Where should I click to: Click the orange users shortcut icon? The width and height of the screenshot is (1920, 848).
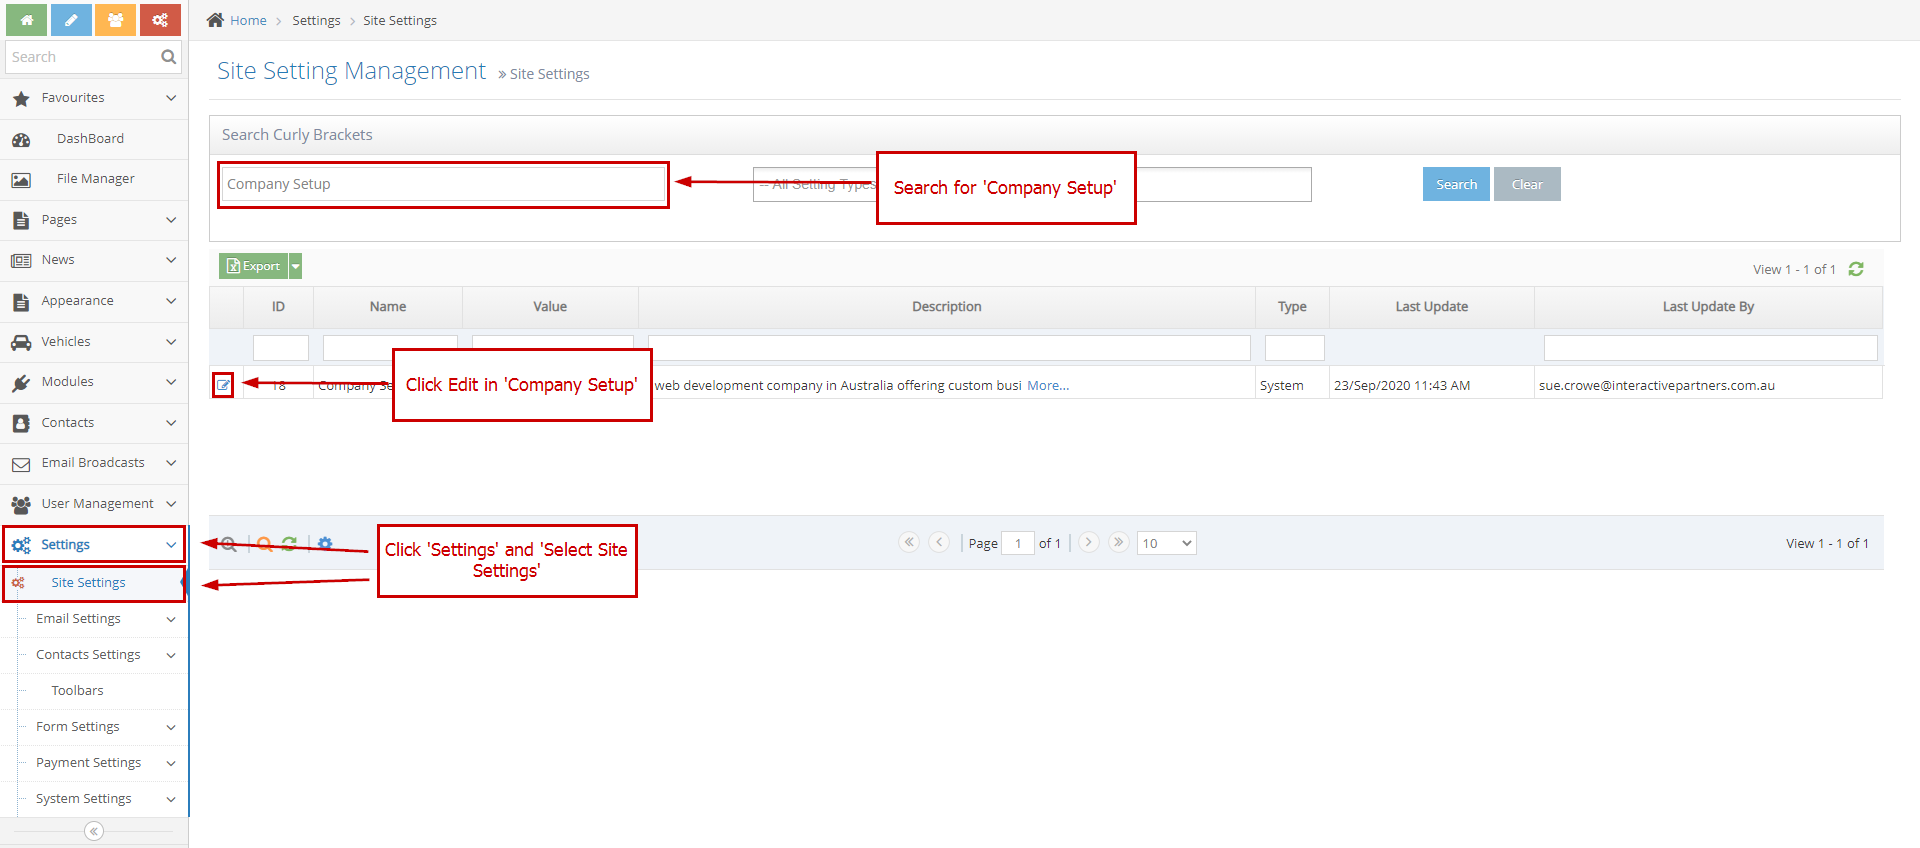116,20
